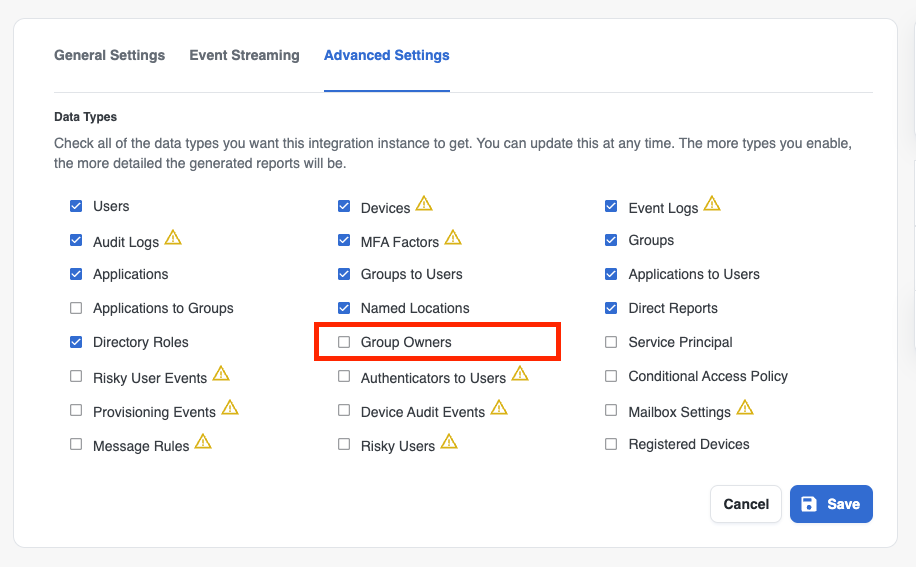Click warning icon next to Devices

point(424,204)
